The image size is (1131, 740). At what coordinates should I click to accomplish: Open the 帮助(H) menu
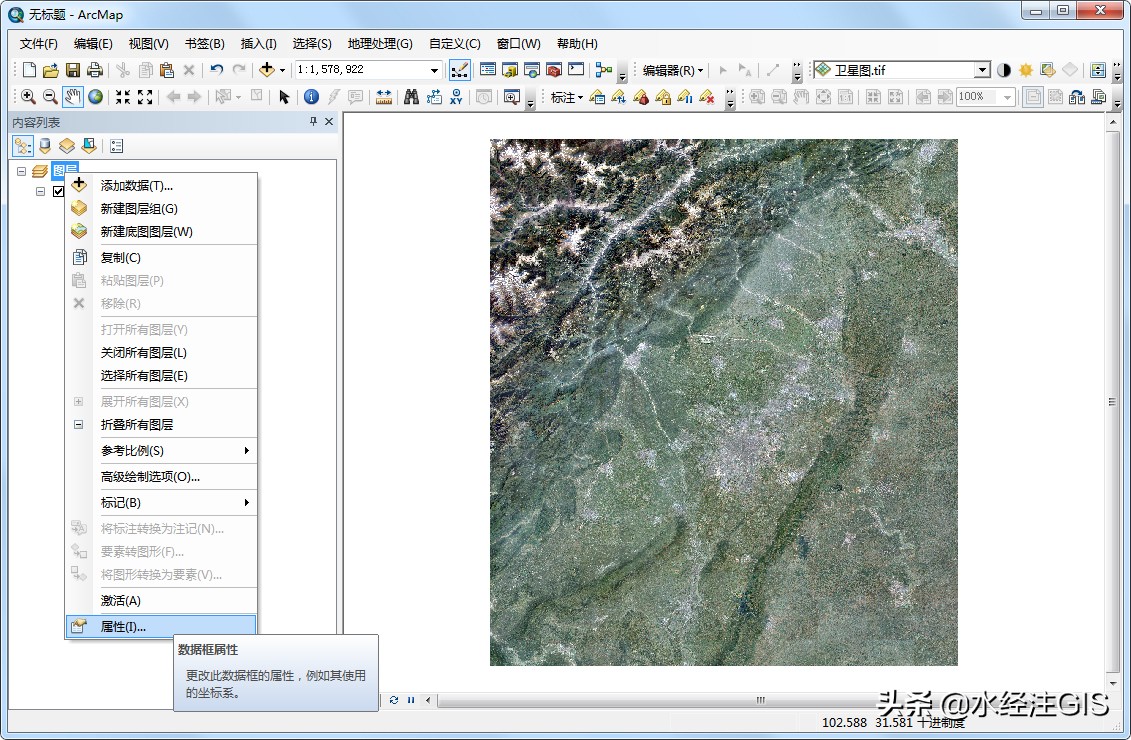pos(577,43)
